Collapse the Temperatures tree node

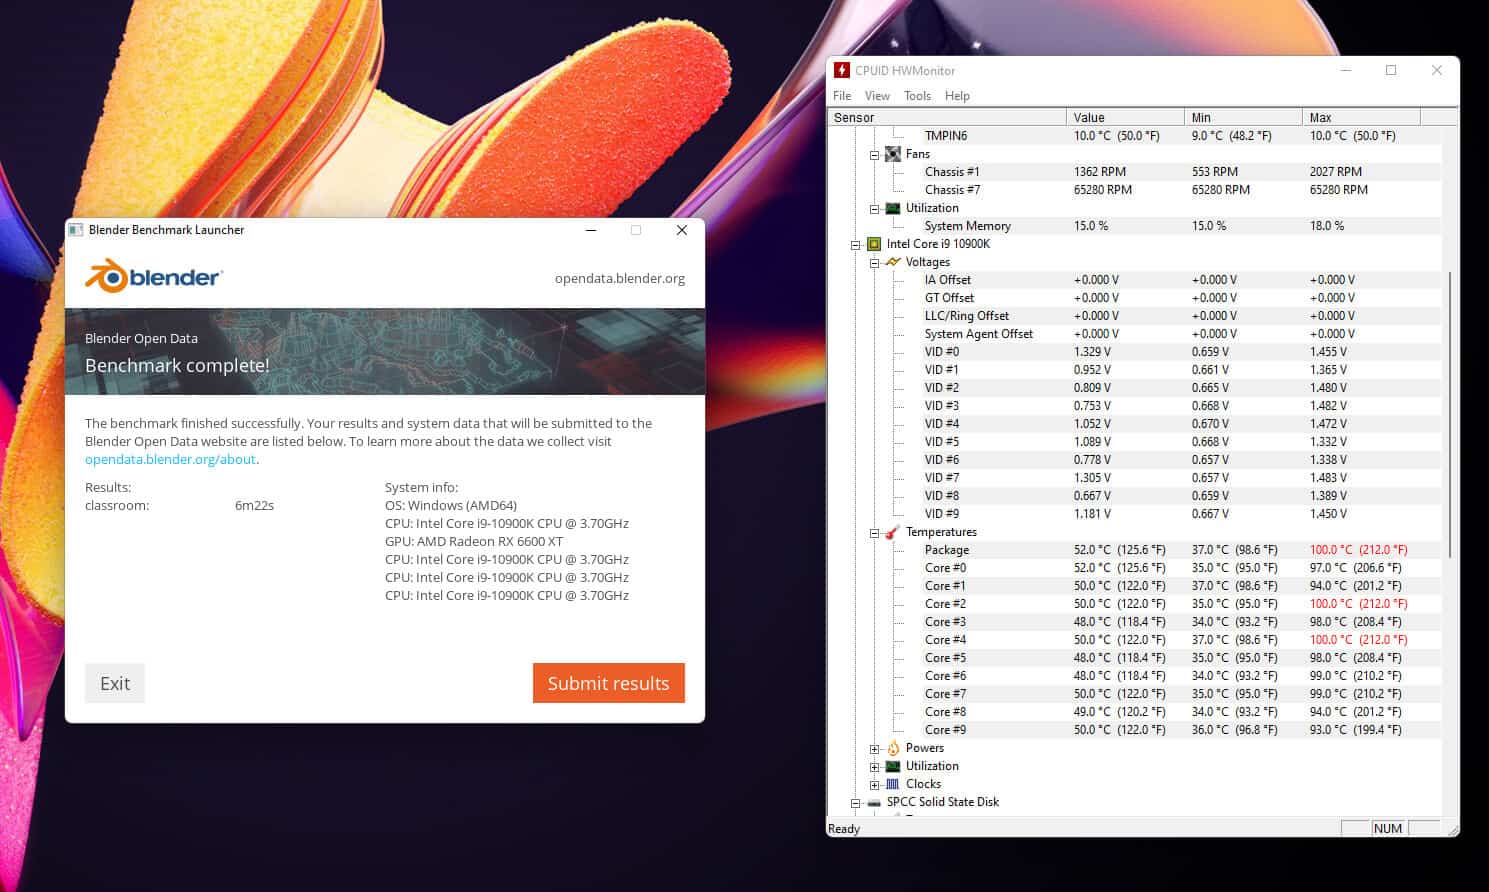[x=874, y=533]
